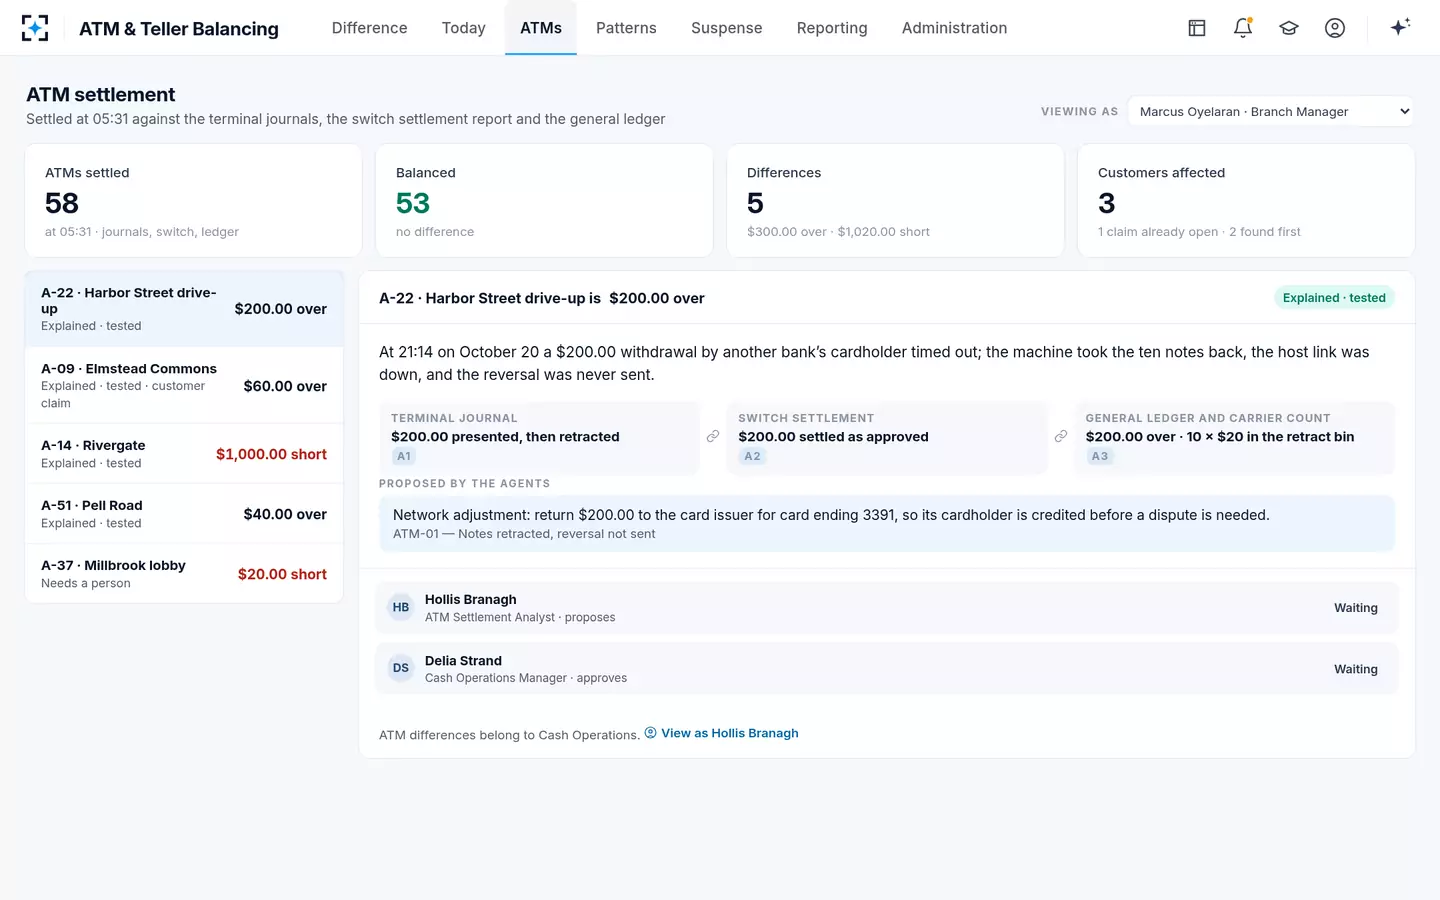Click the ATM settlement heading
The width and height of the screenshot is (1440, 900).
coord(101,94)
